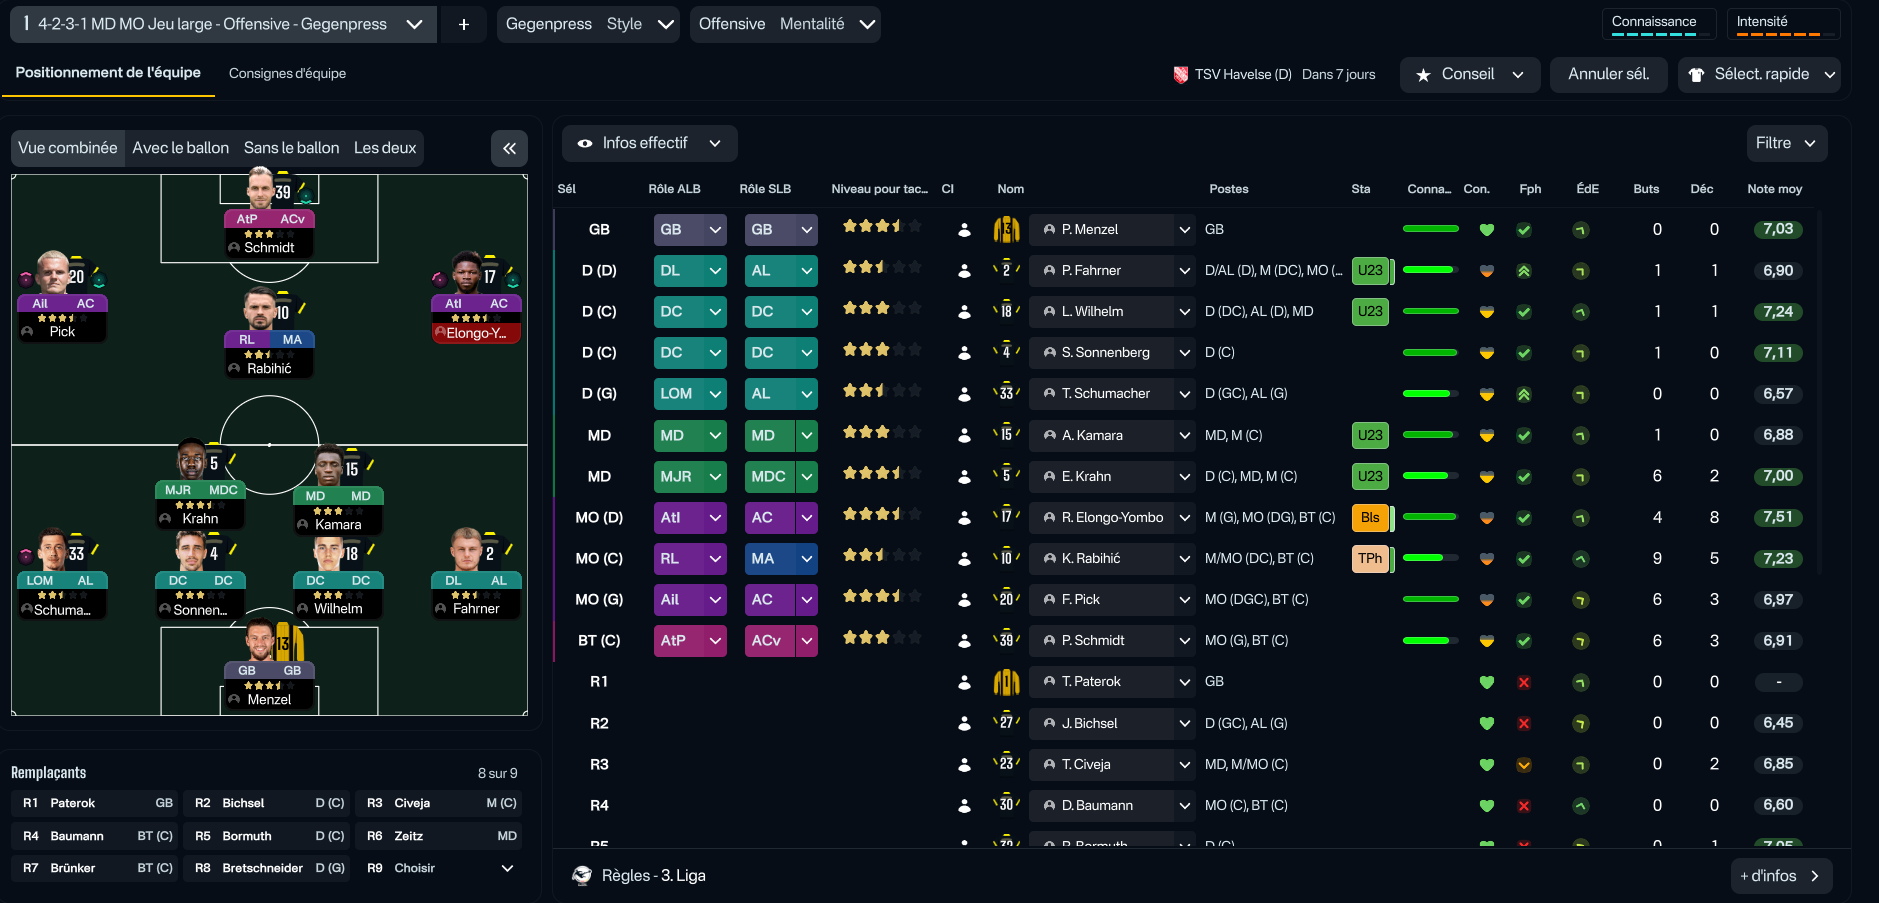Open the Filtre dropdown

[x=1785, y=143]
